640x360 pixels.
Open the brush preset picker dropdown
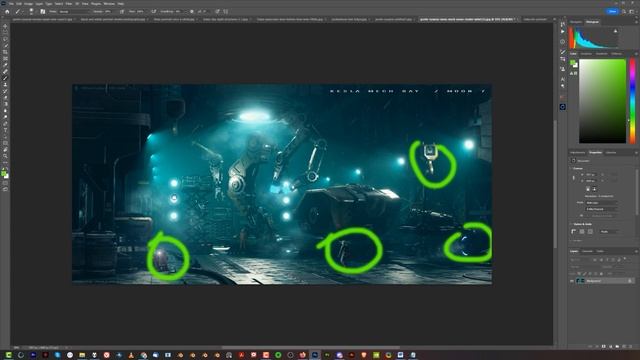point(31,11)
